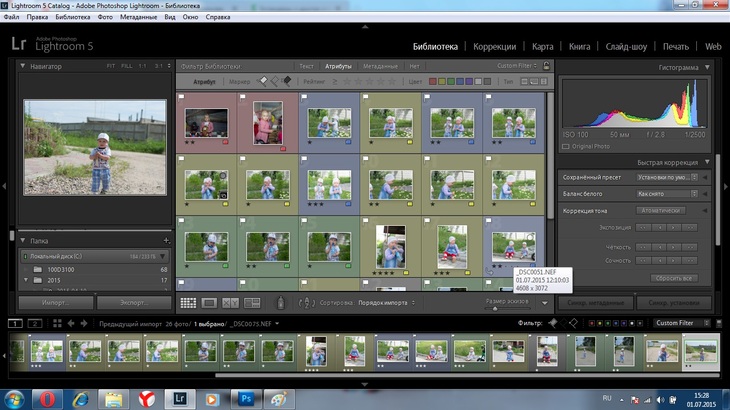Click the Импорт button

[x=56, y=302]
